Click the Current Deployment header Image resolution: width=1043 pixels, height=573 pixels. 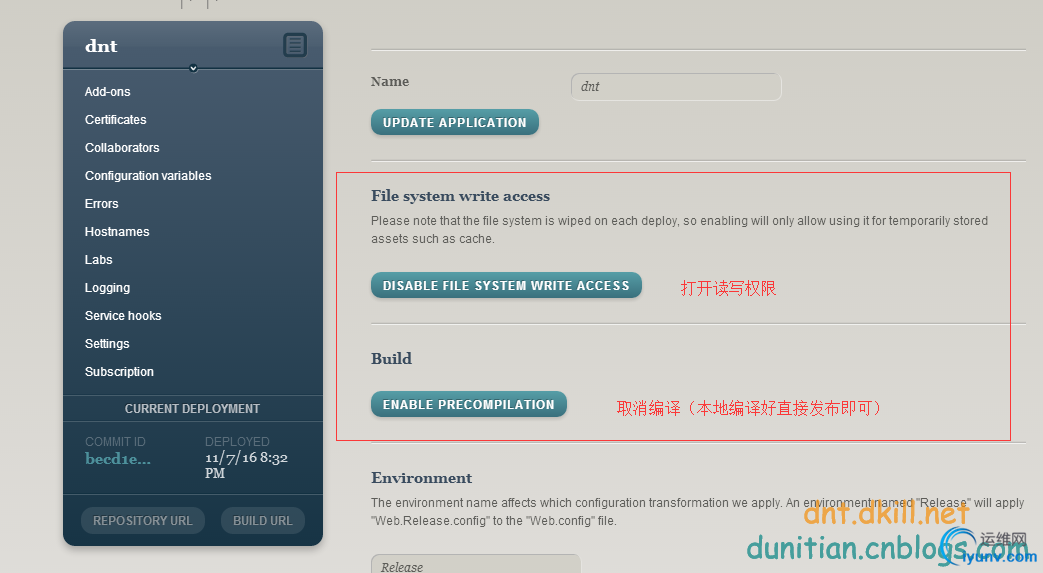tap(192, 409)
